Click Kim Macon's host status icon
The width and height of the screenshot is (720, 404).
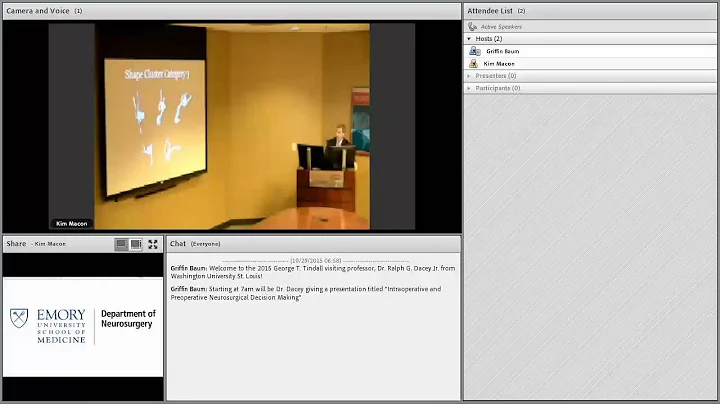pos(473,63)
